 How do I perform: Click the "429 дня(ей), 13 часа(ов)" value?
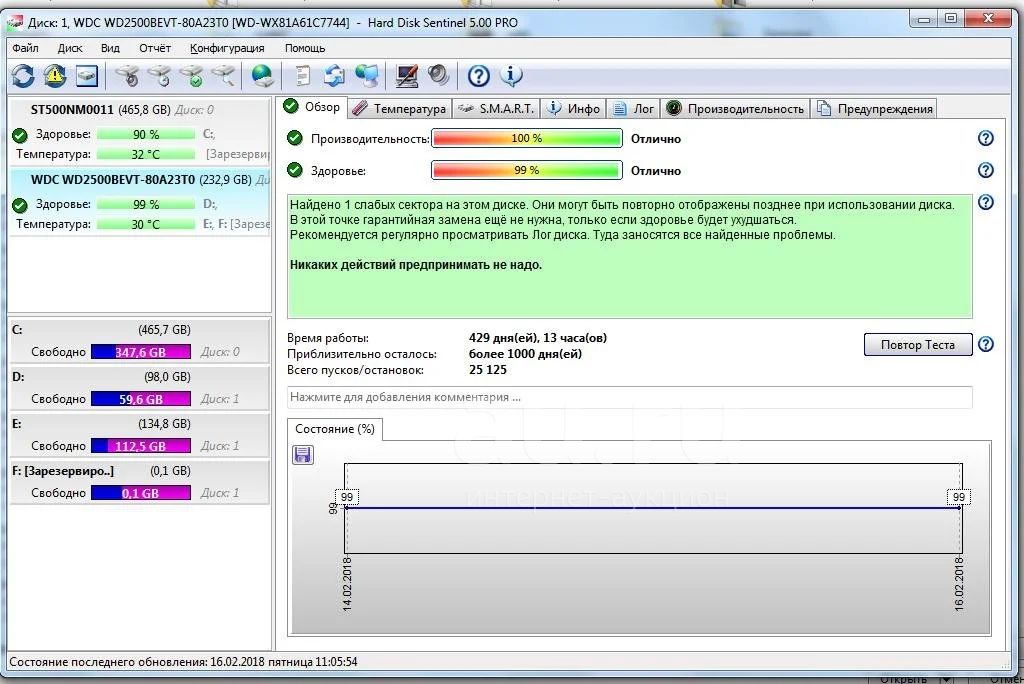537,338
